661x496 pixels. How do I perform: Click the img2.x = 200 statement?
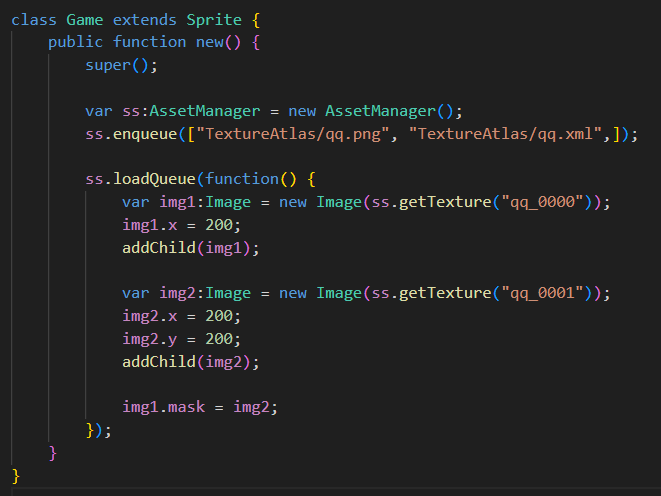point(181,316)
